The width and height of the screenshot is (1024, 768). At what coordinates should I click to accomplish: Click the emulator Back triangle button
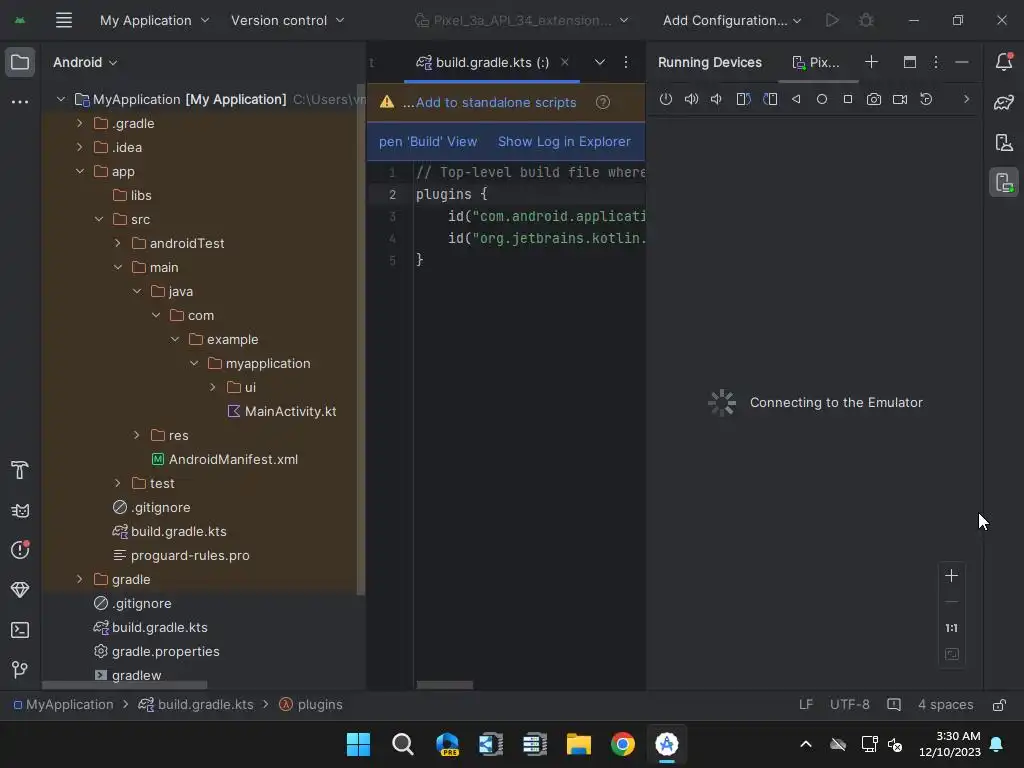pos(796,99)
